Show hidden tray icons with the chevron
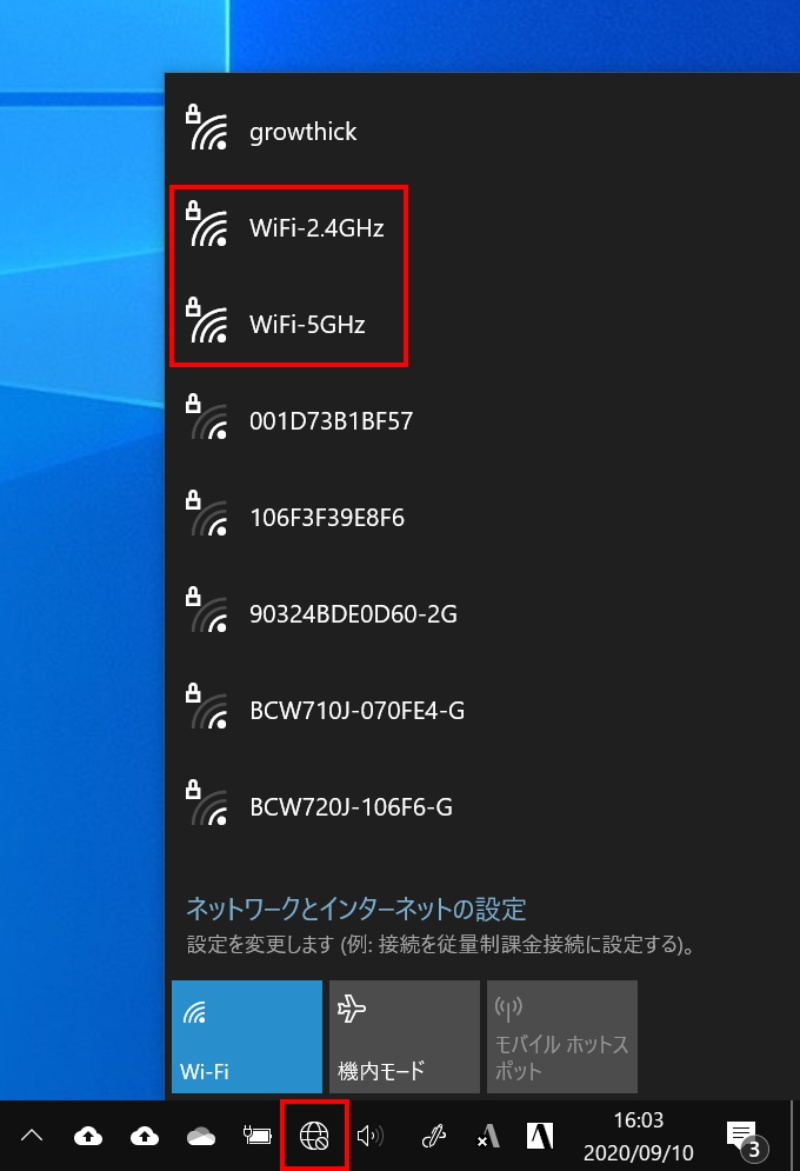Image resolution: width=800 pixels, height=1171 pixels. point(31,1136)
